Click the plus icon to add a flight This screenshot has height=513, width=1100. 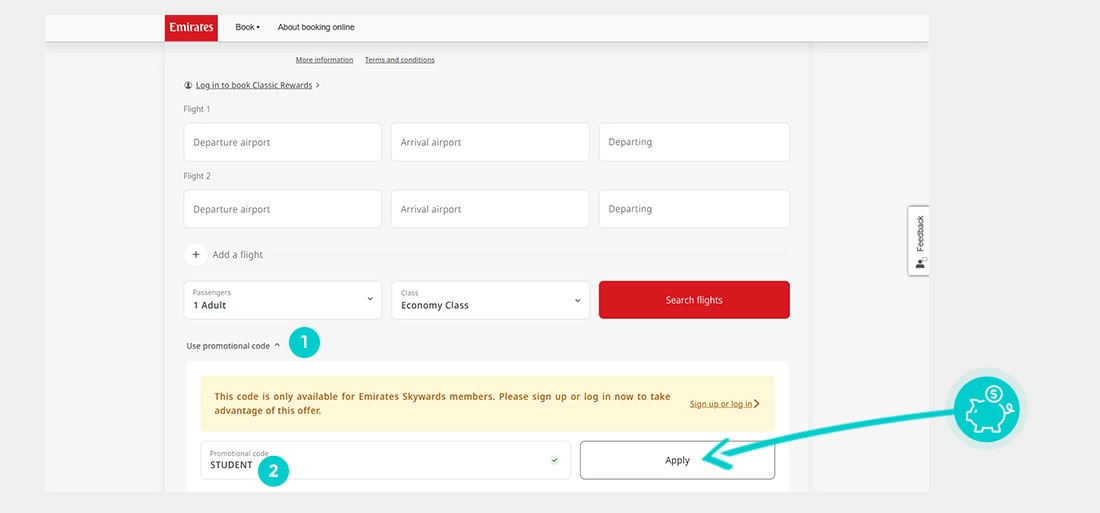coord(196,255)
